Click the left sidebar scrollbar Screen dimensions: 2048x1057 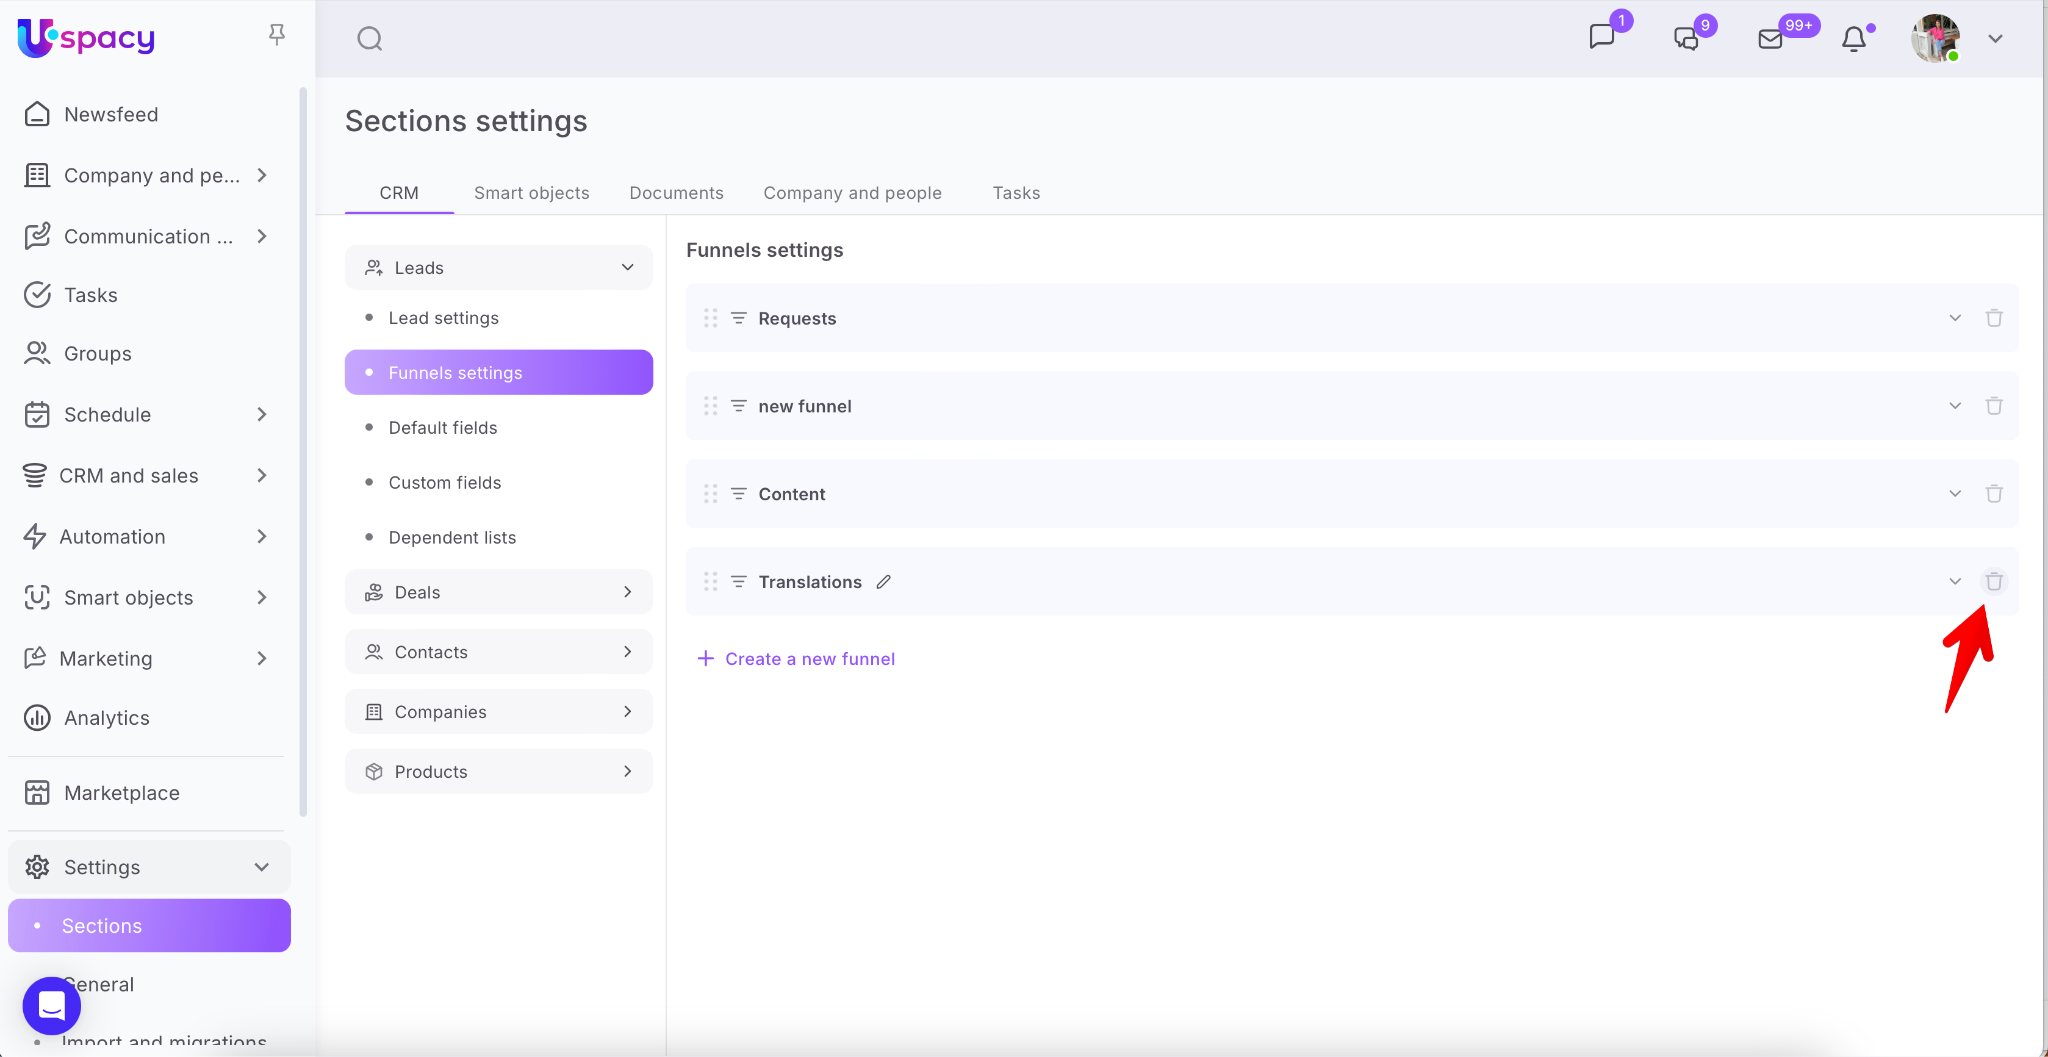pyautogui.click(x=303, y=450)
